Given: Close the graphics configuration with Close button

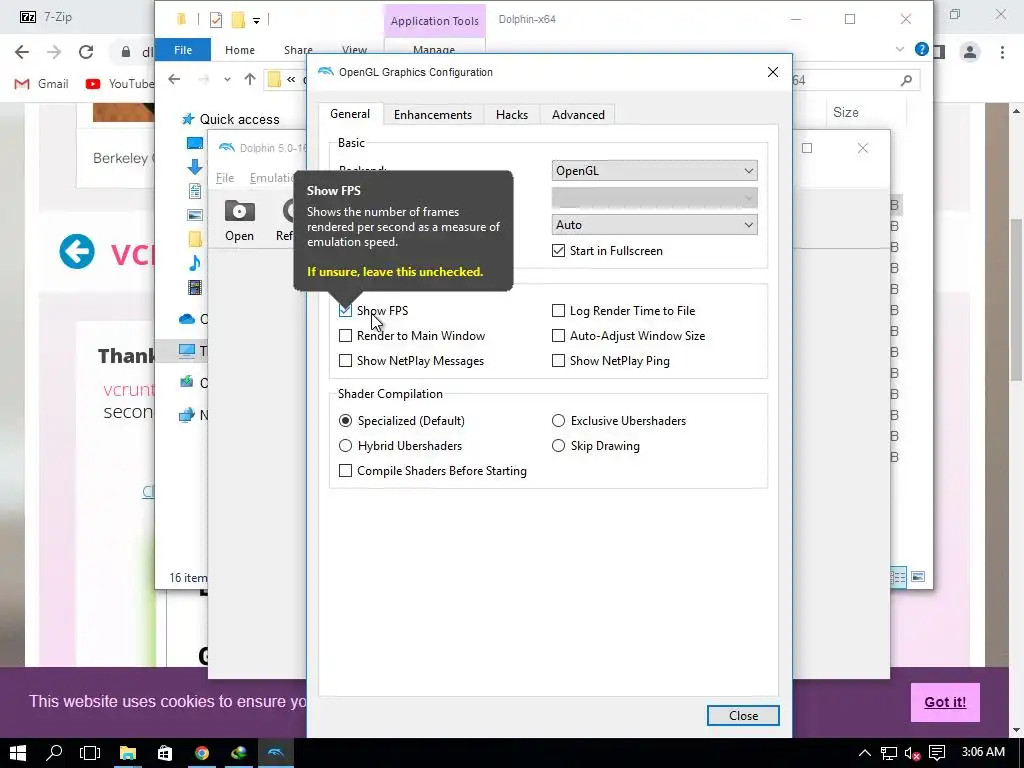Looking at the screenshot, I should coord(743,716).
